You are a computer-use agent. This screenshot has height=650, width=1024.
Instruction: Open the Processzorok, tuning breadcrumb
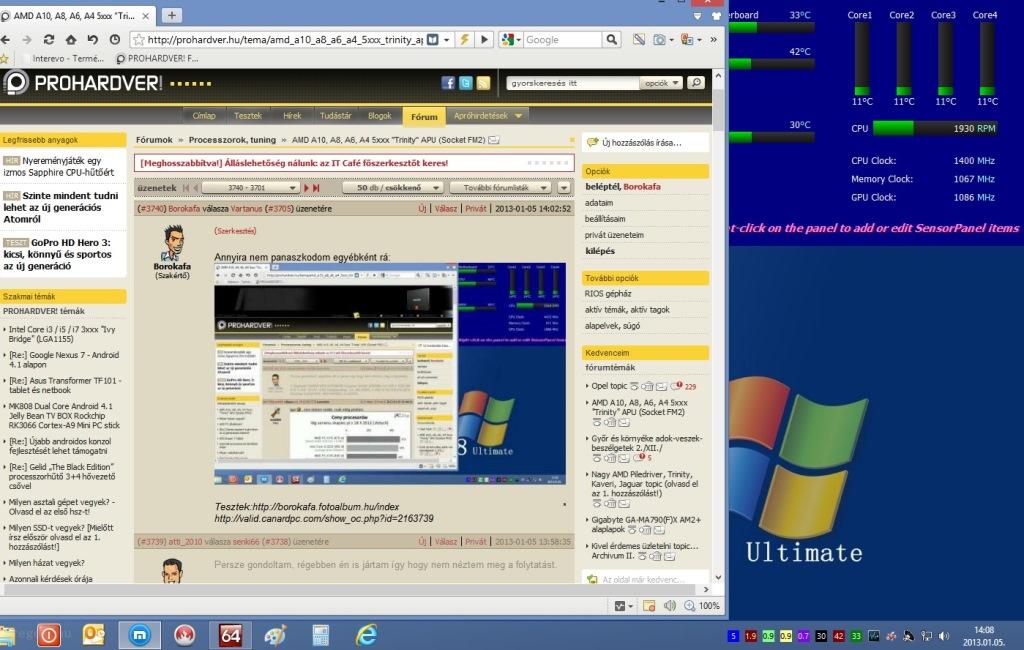(232, 140)
